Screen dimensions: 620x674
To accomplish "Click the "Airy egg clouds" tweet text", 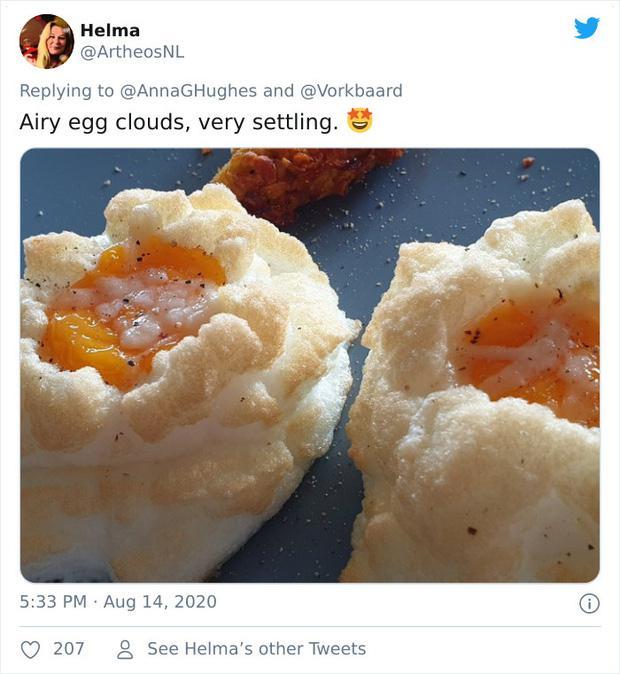I will [x=178, y=122].
